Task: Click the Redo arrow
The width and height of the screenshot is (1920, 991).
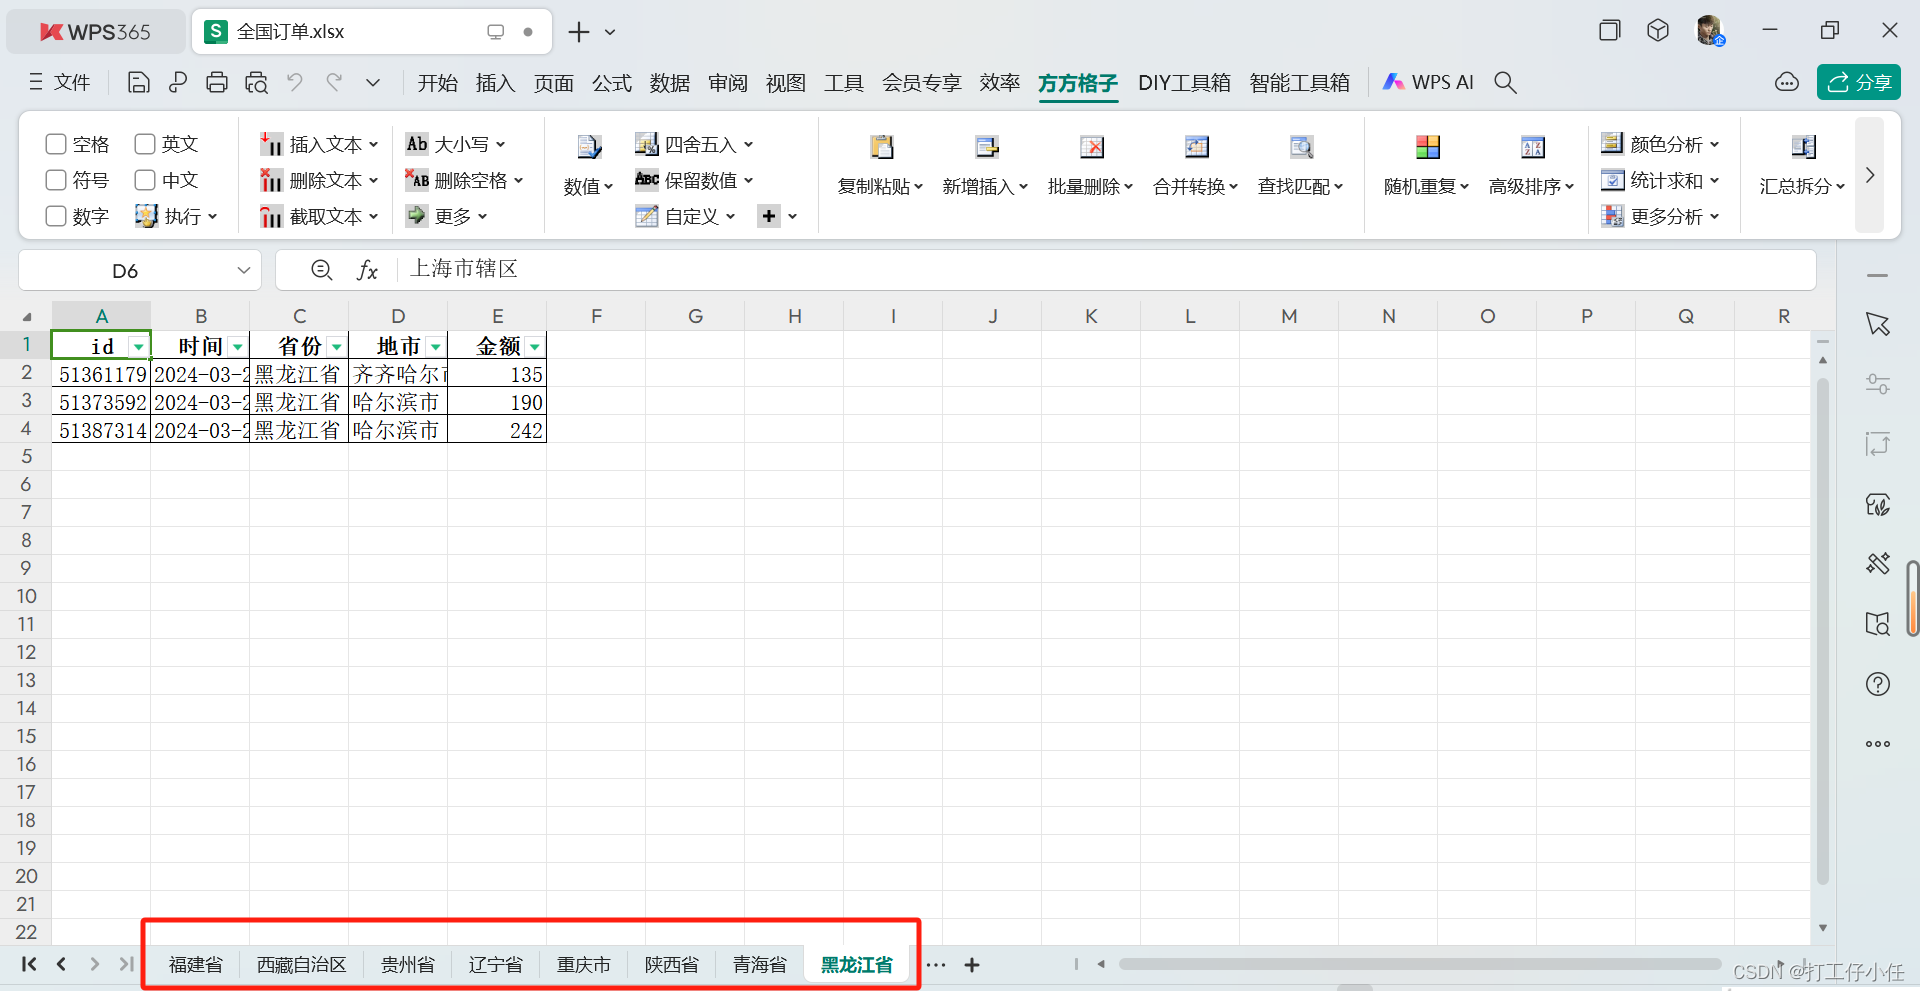Action: [334, 82]
